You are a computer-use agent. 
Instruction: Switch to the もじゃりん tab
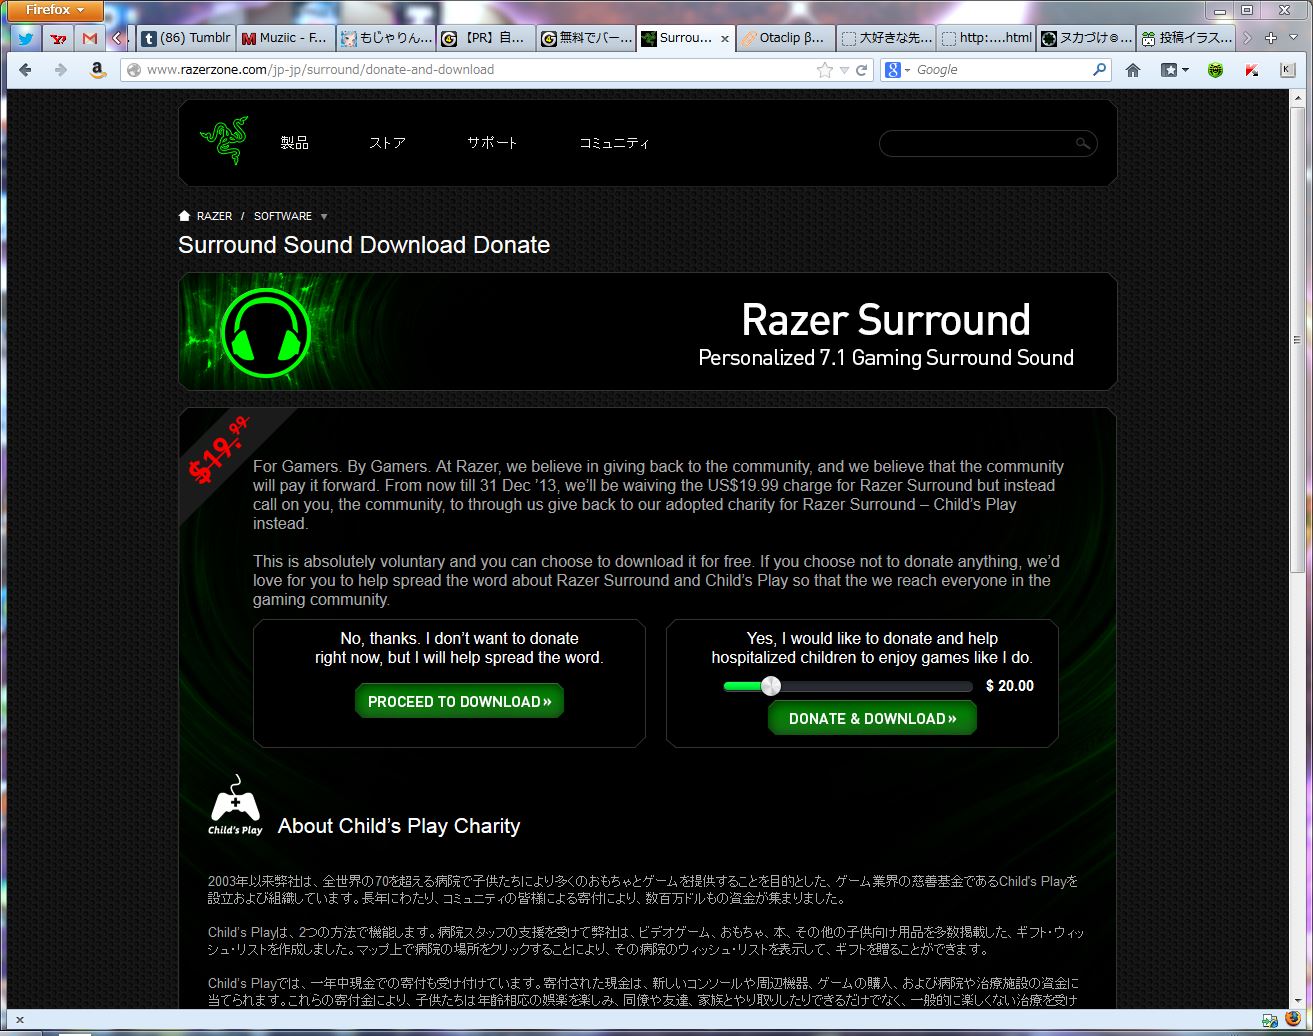tap(386, 39)
